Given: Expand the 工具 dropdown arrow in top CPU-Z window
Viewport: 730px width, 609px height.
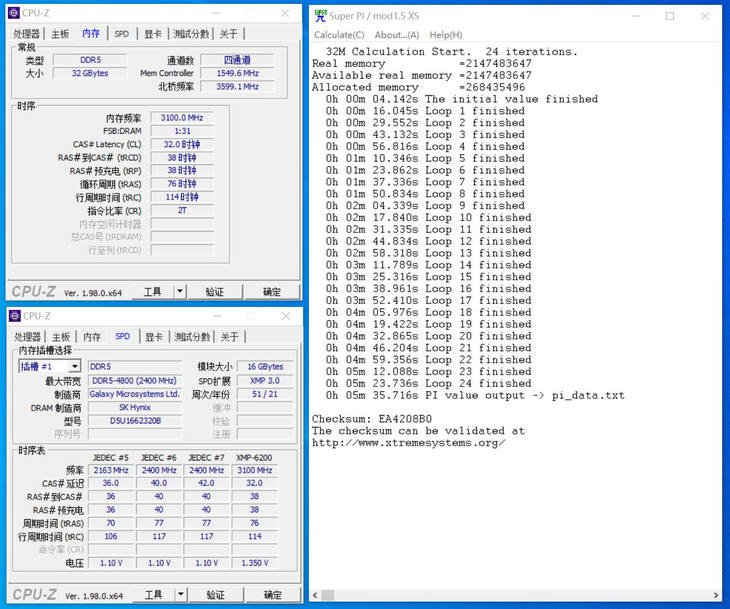Looking at the screenshot, I should pos(180,292).
